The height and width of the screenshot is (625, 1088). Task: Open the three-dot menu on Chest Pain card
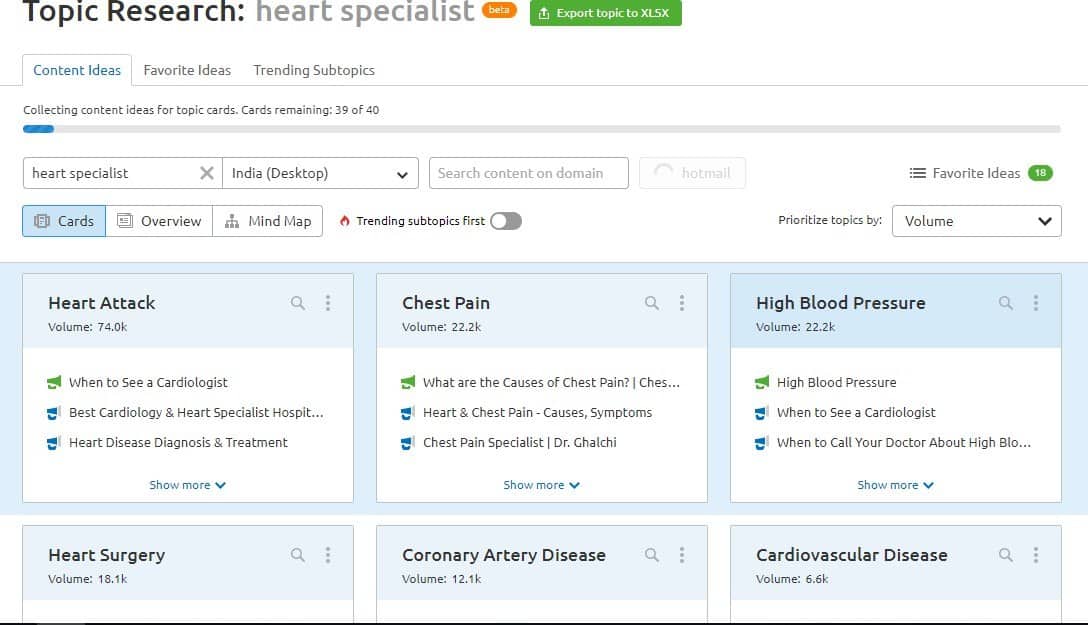pyautogui.click(x=682, y=303)
